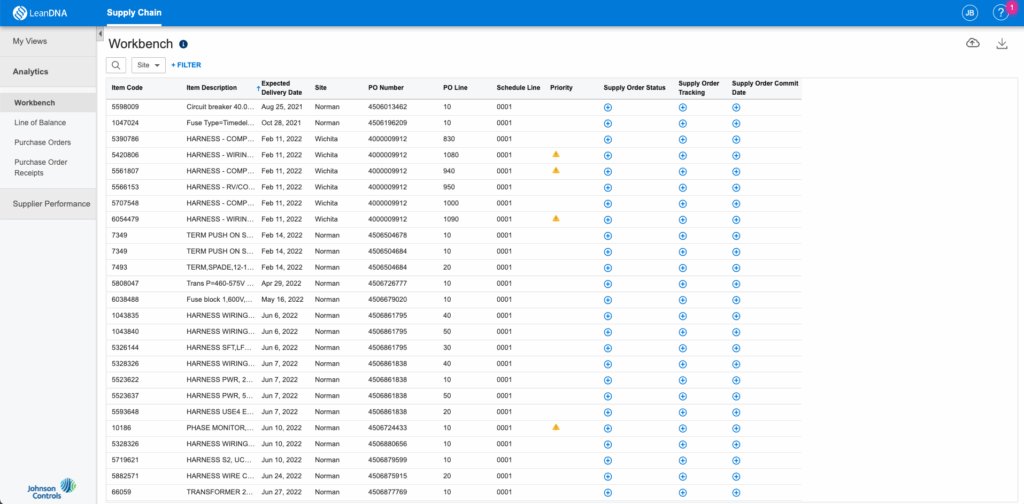
Task: Add Supply Order Status for item 5420806
Action: [607, 155]
